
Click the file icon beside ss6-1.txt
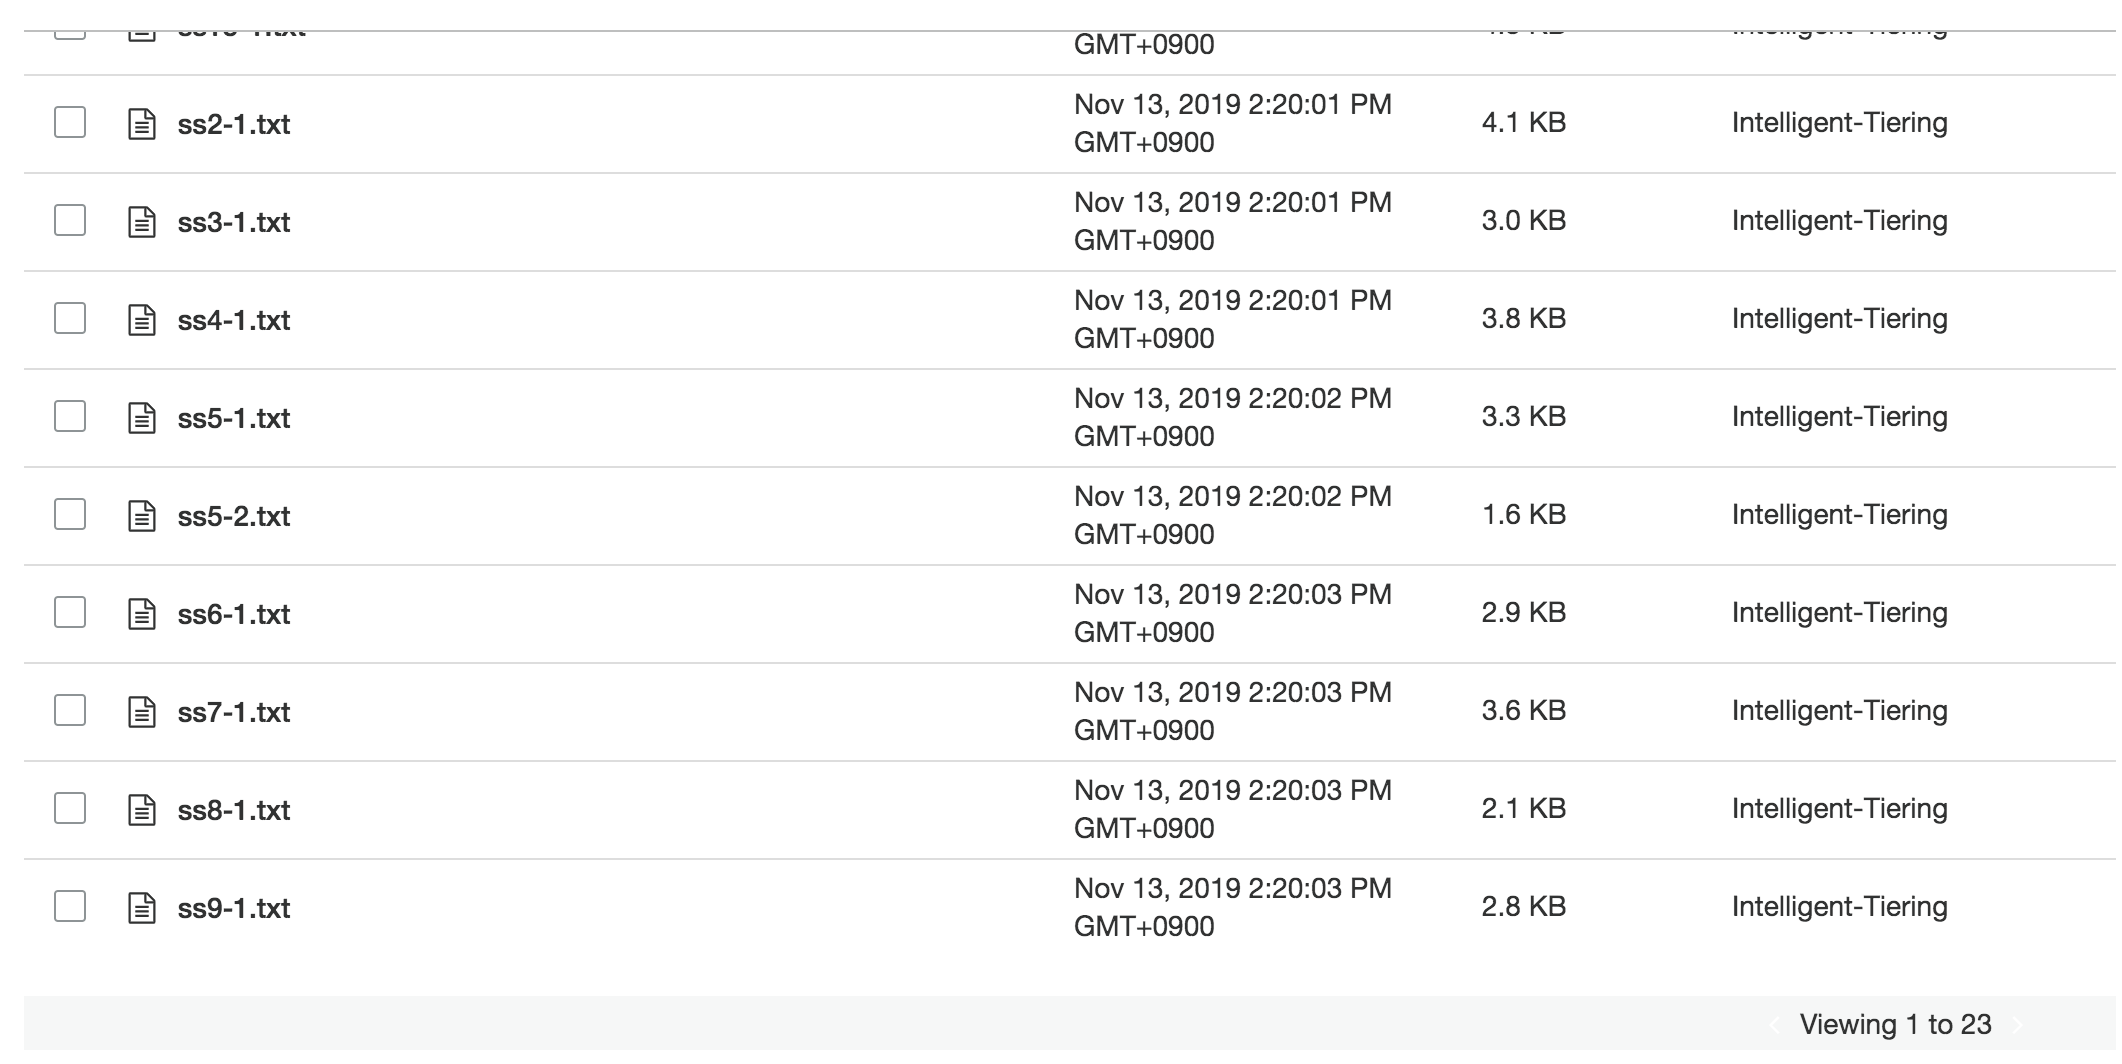click(x=142, y=614)
